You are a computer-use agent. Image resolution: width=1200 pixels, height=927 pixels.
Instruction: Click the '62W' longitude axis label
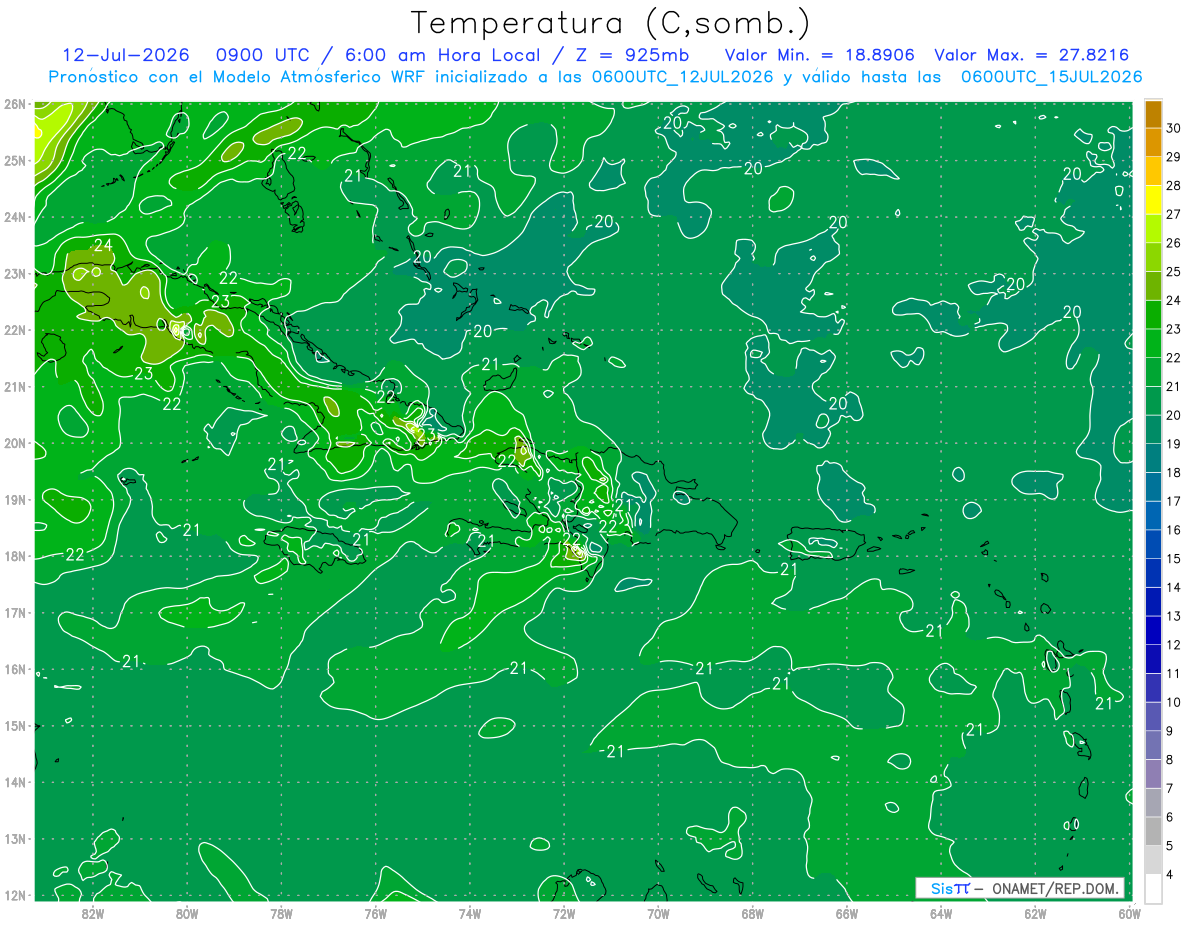point(1035,914)
